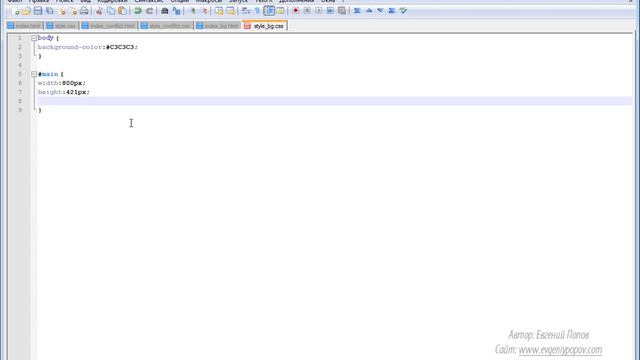The height and width of the screenshot is (360, 640).
Task: Click the Stop macro recording icon
Action: point(307,11)
